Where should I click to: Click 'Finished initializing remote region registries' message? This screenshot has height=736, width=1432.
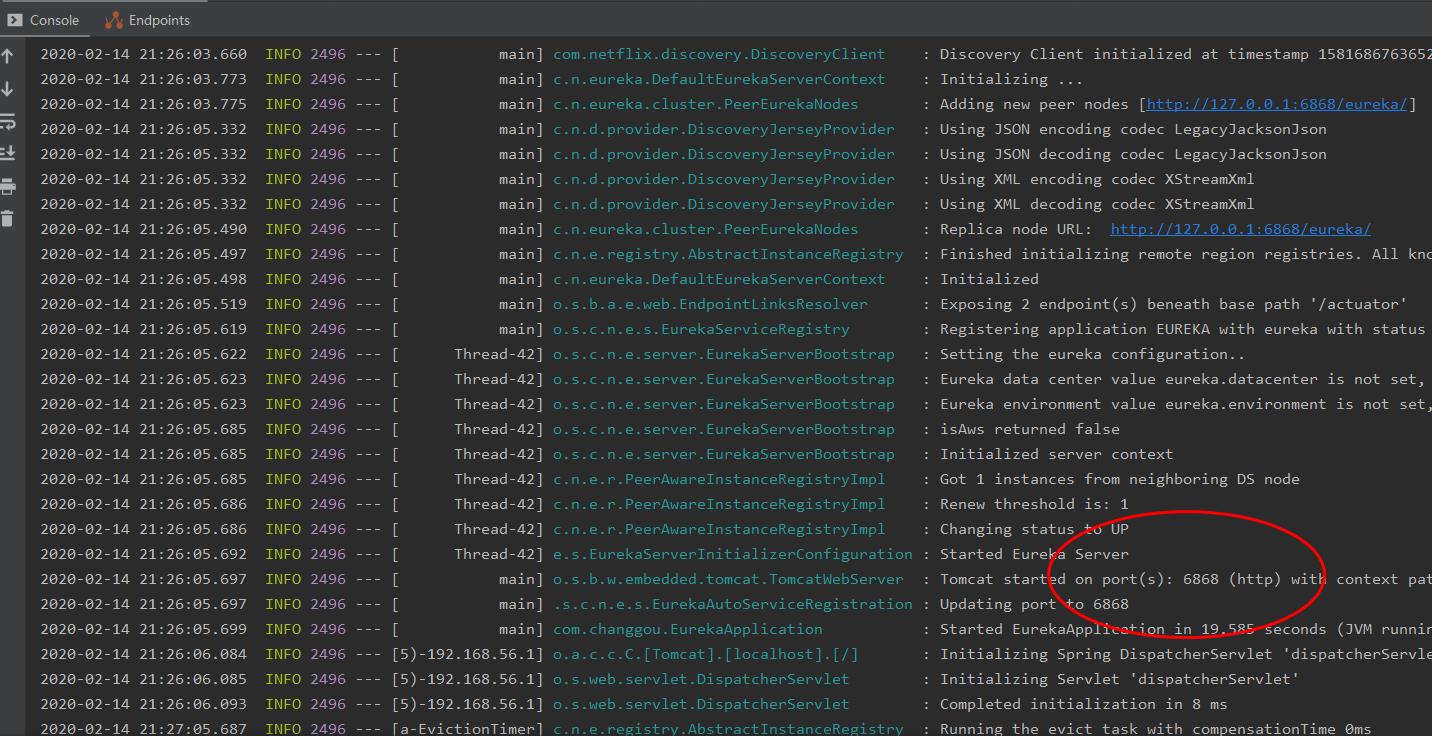point(1185,254)
